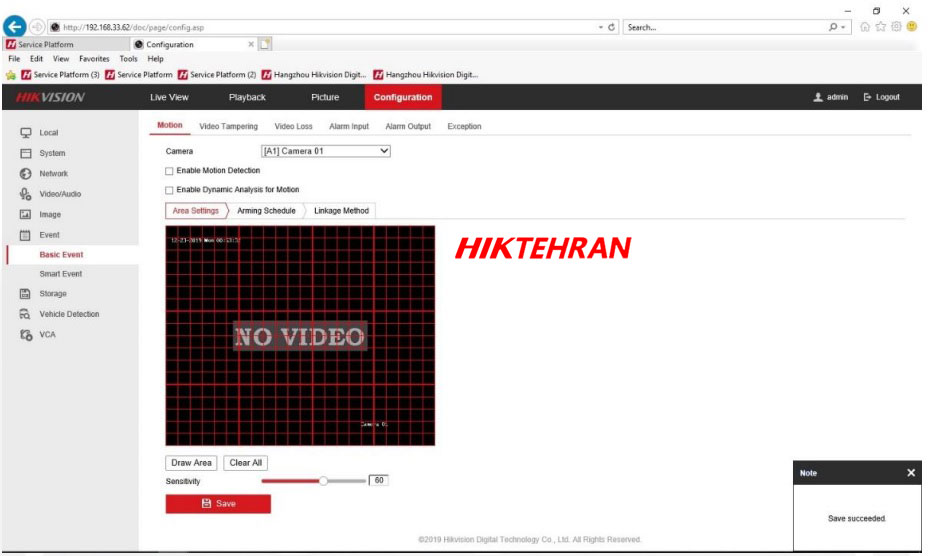The width and height of the screenshot is (930, 556).
Task: Click the admin user icon
Action: tap(818, 97)
